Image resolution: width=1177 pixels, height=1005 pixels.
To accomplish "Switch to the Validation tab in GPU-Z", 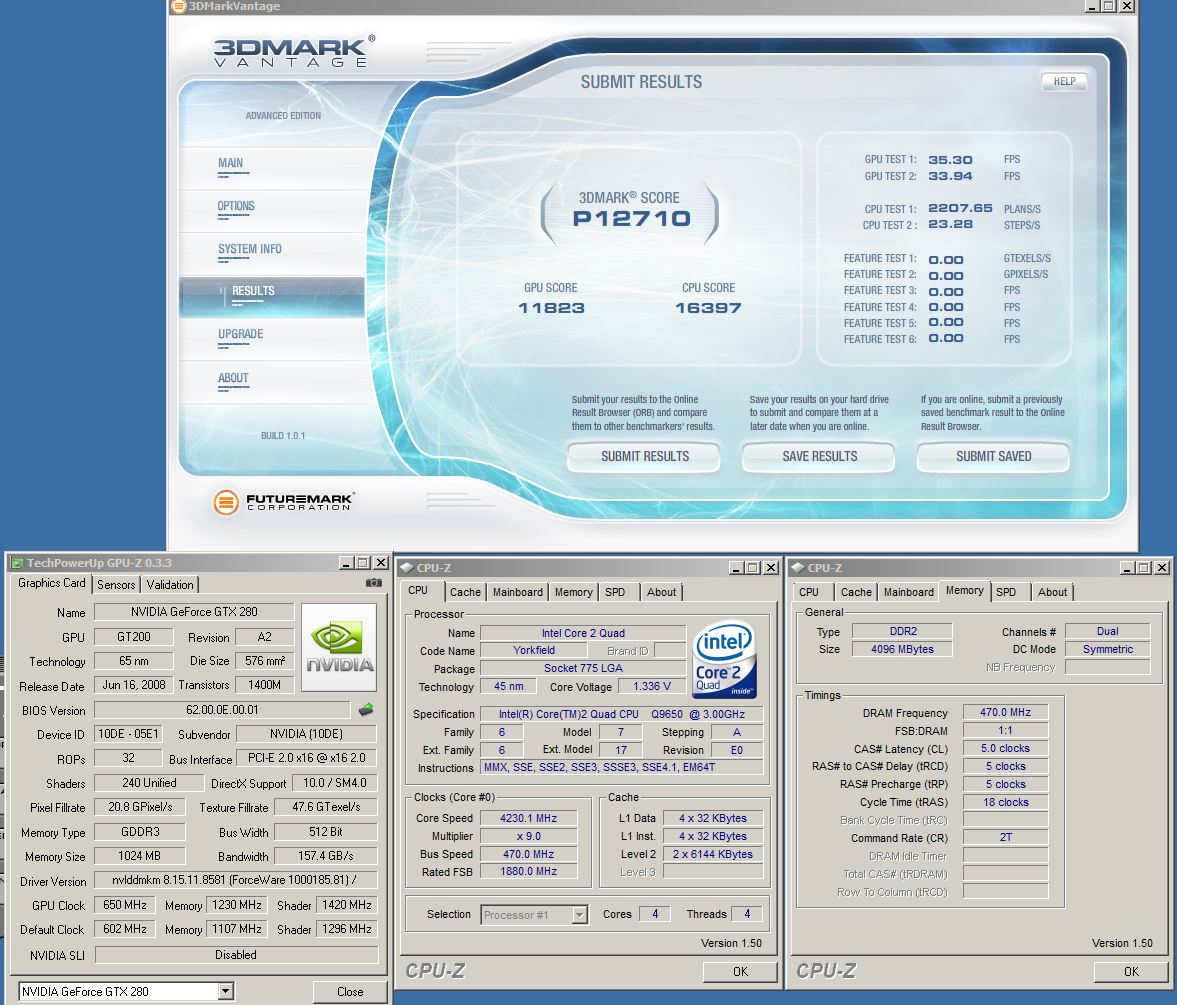I will click(x=170, y=585).
